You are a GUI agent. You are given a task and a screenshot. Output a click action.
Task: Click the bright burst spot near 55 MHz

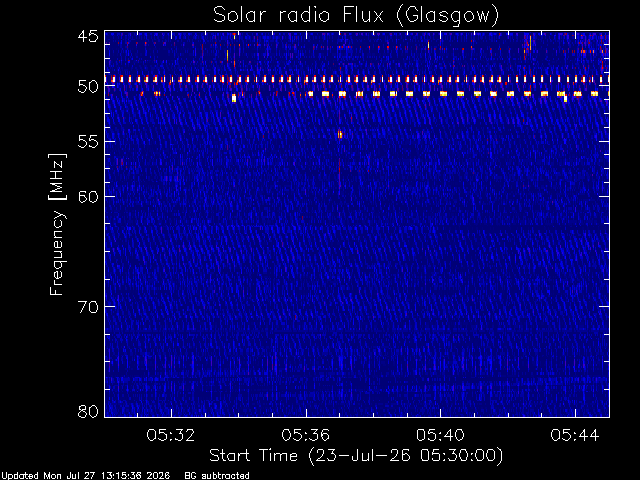point(340,134)
